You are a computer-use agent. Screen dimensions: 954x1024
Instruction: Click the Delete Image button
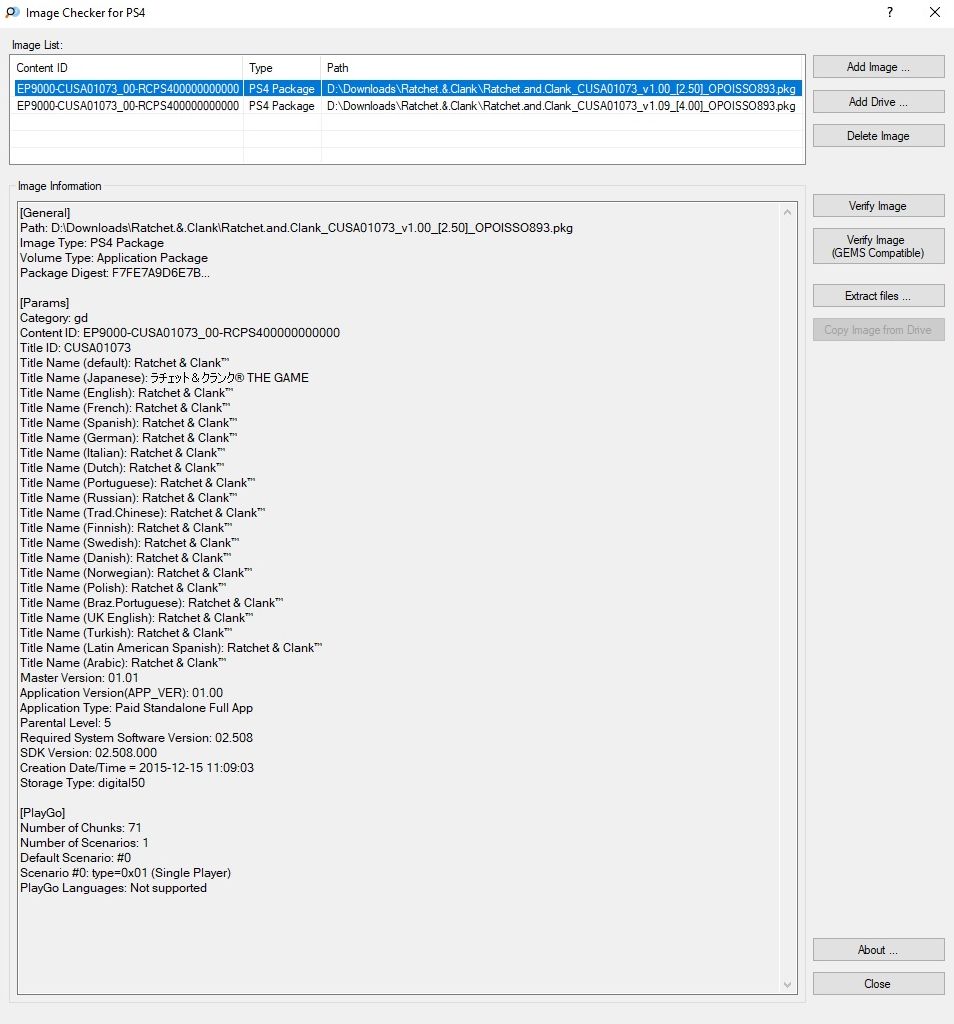[x=878, y=136]
